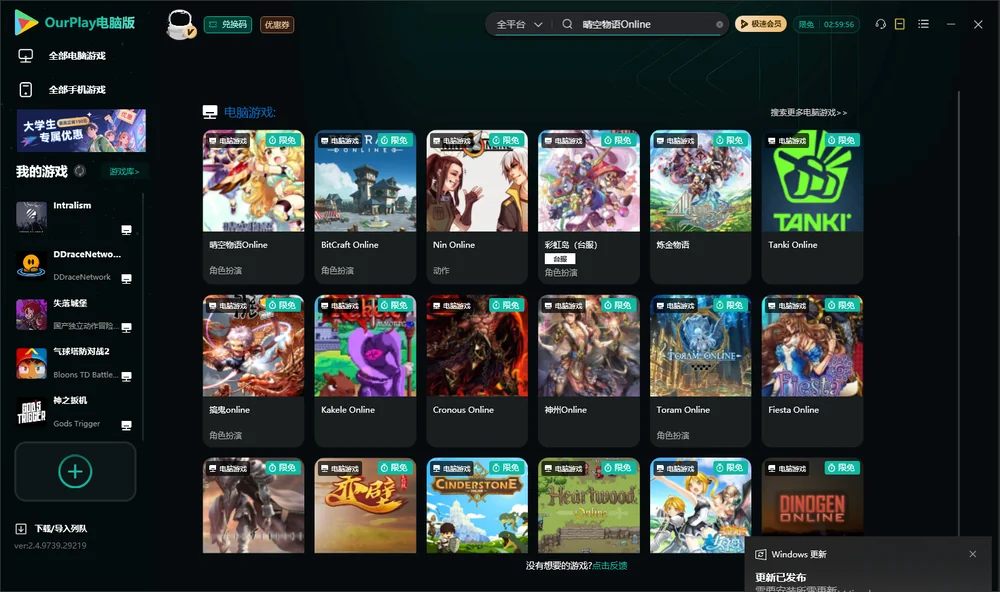Open the BitCraft Online game card
1000x592 pixels.
(x=365, y=207)
